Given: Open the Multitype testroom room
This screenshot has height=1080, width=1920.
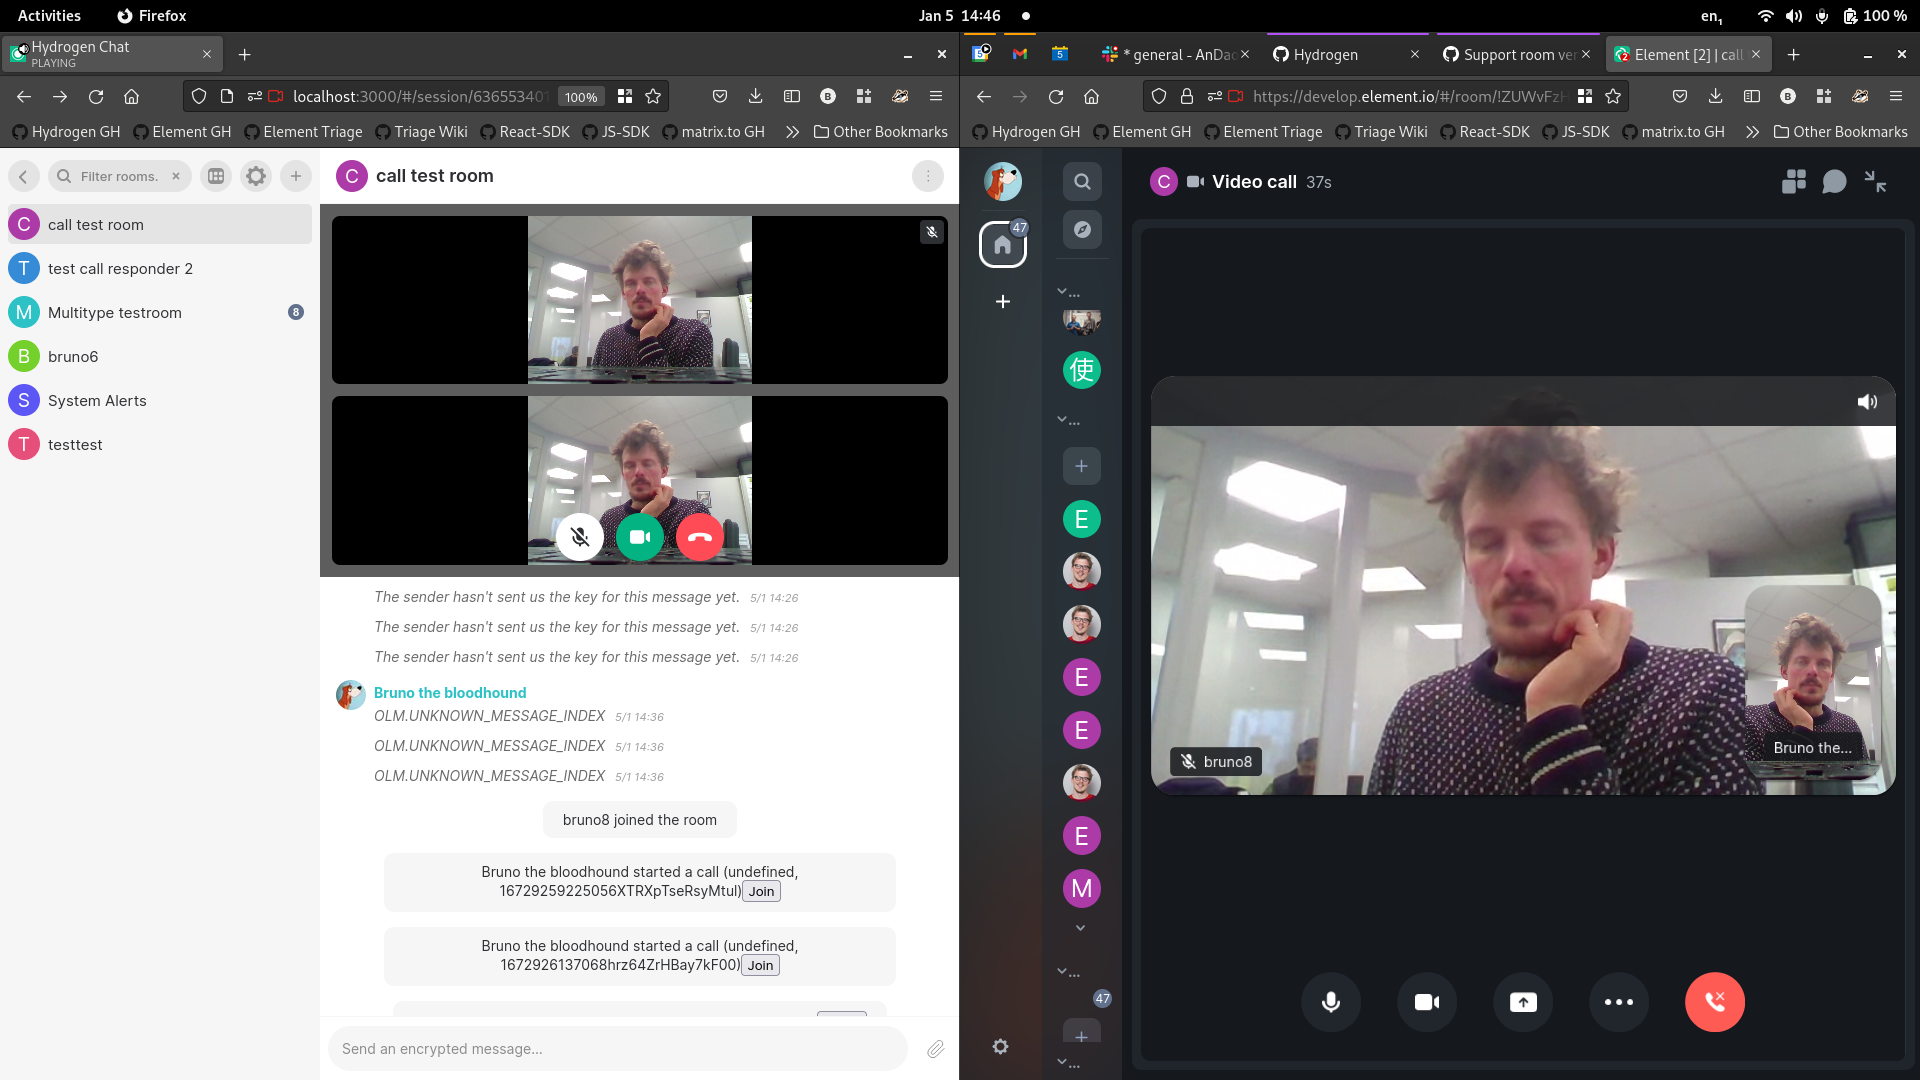Looking at the screenshot, I should [x=115, y=312].
